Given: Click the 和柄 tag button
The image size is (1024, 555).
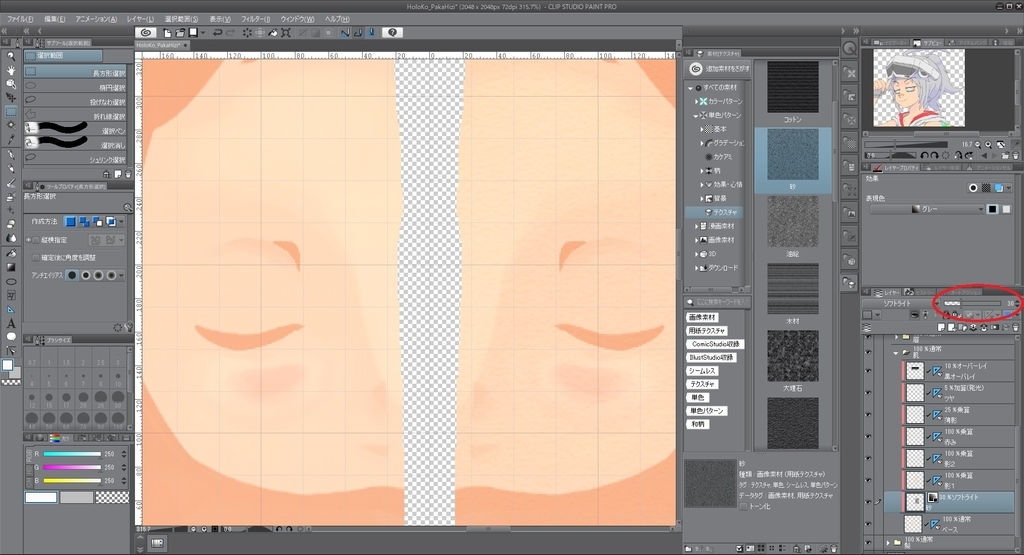Looking at the screenshot, I should (x=697, y=424).
